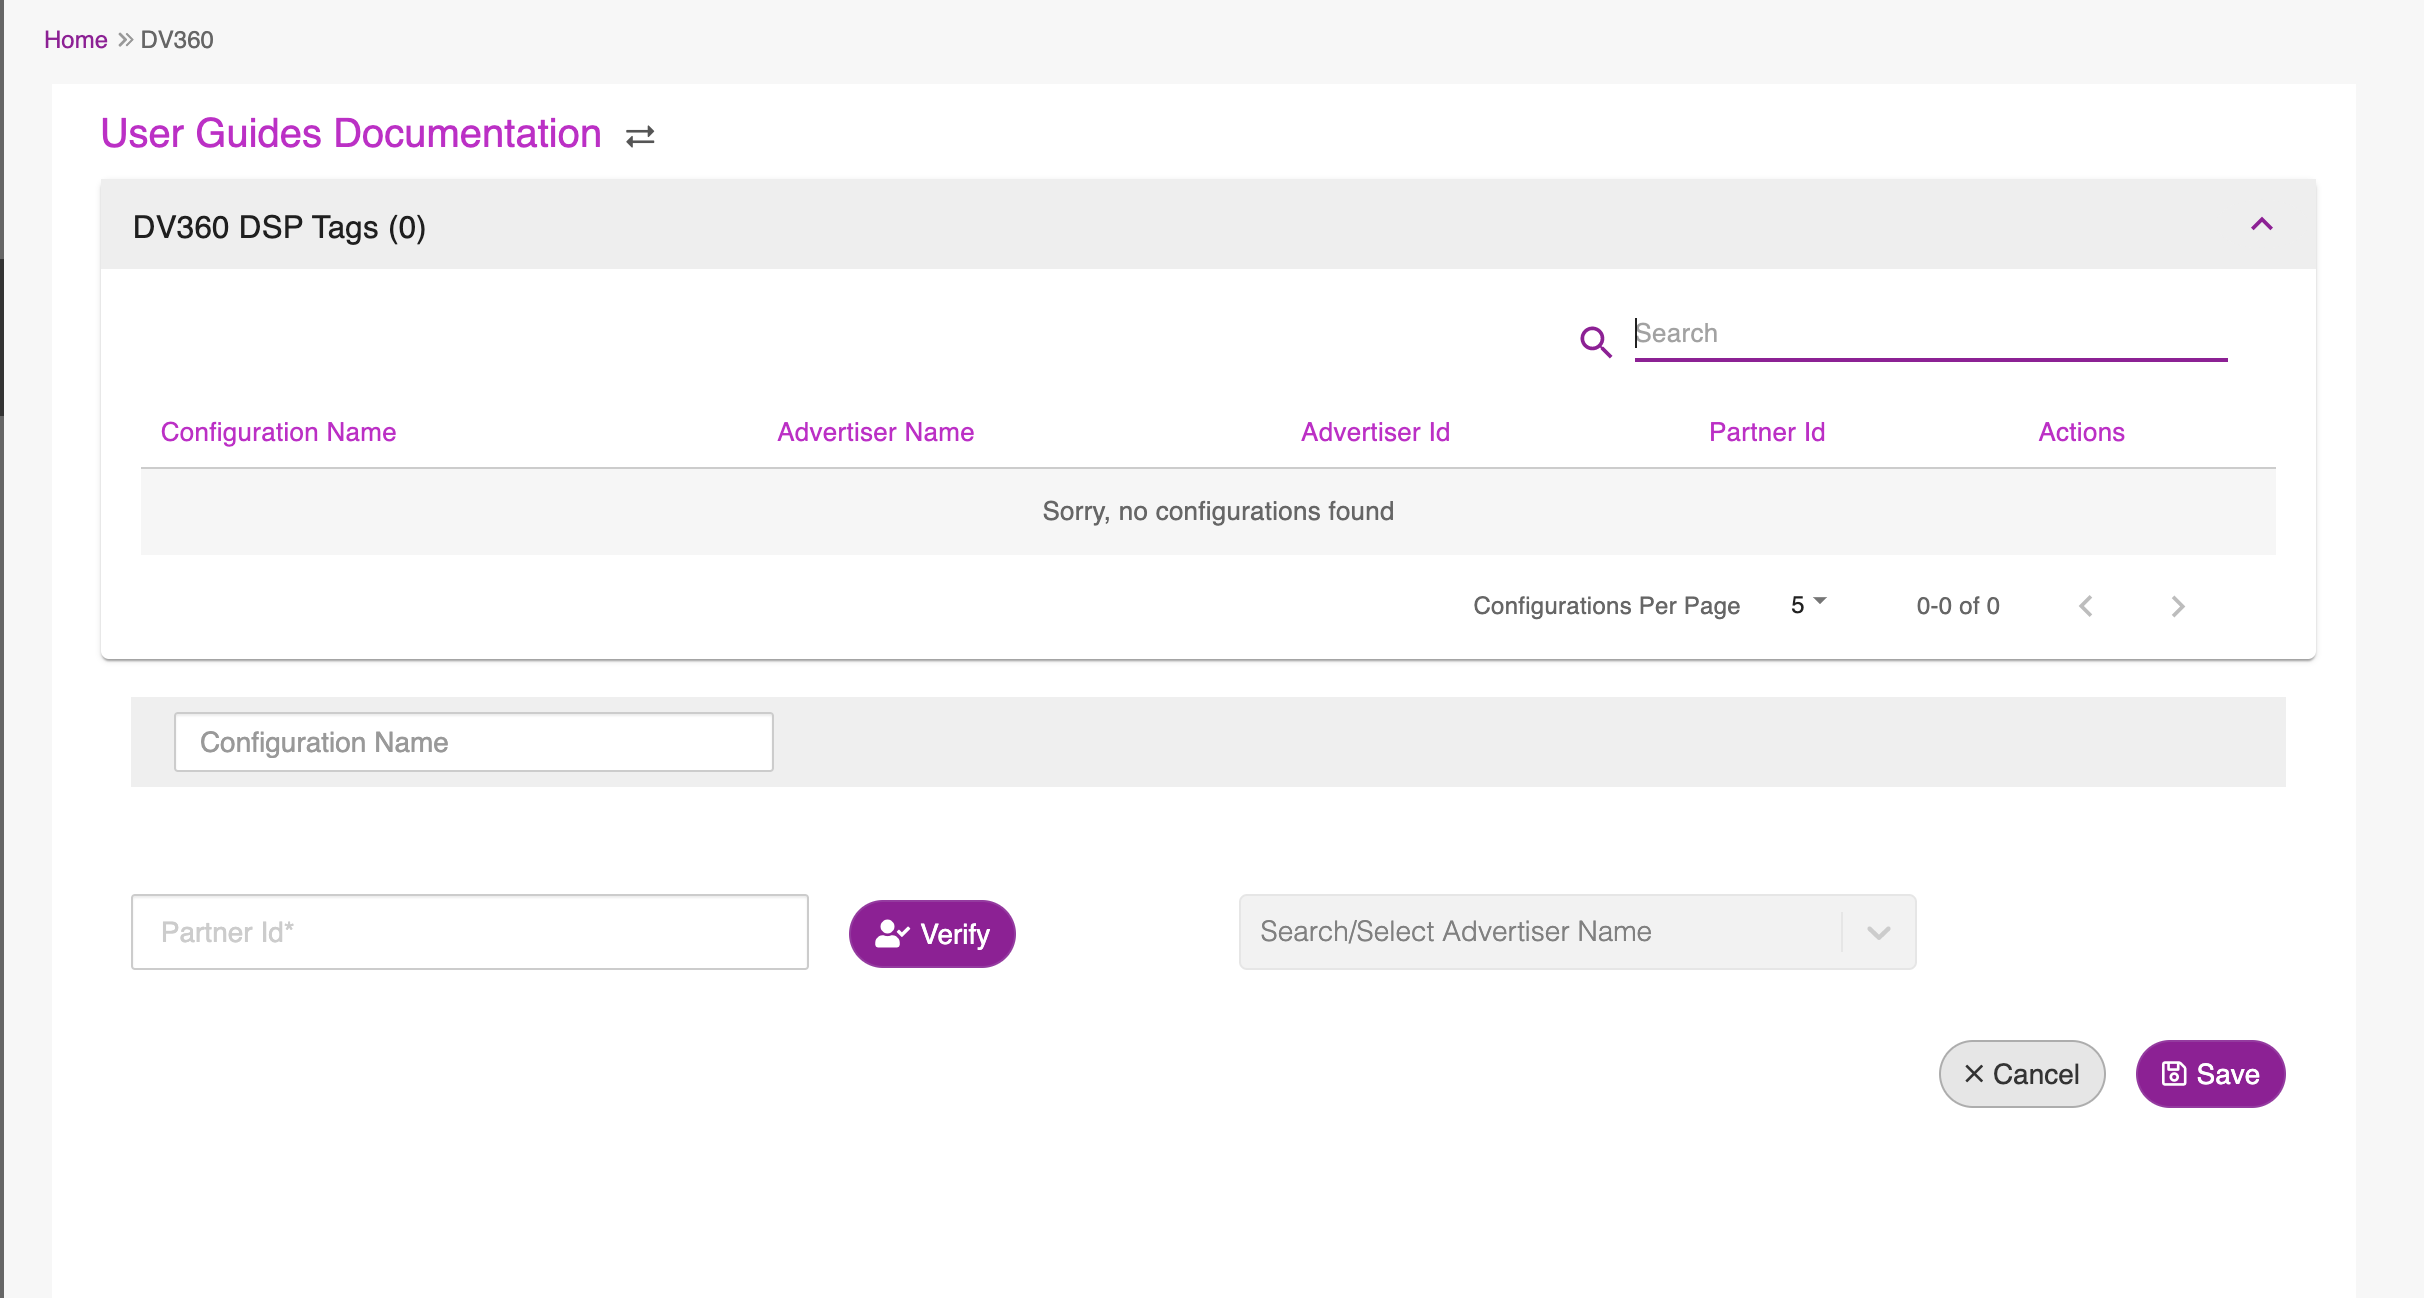Go to next page of configurations
The width and height of the screenshot is (2424, 1298).
2178,606
